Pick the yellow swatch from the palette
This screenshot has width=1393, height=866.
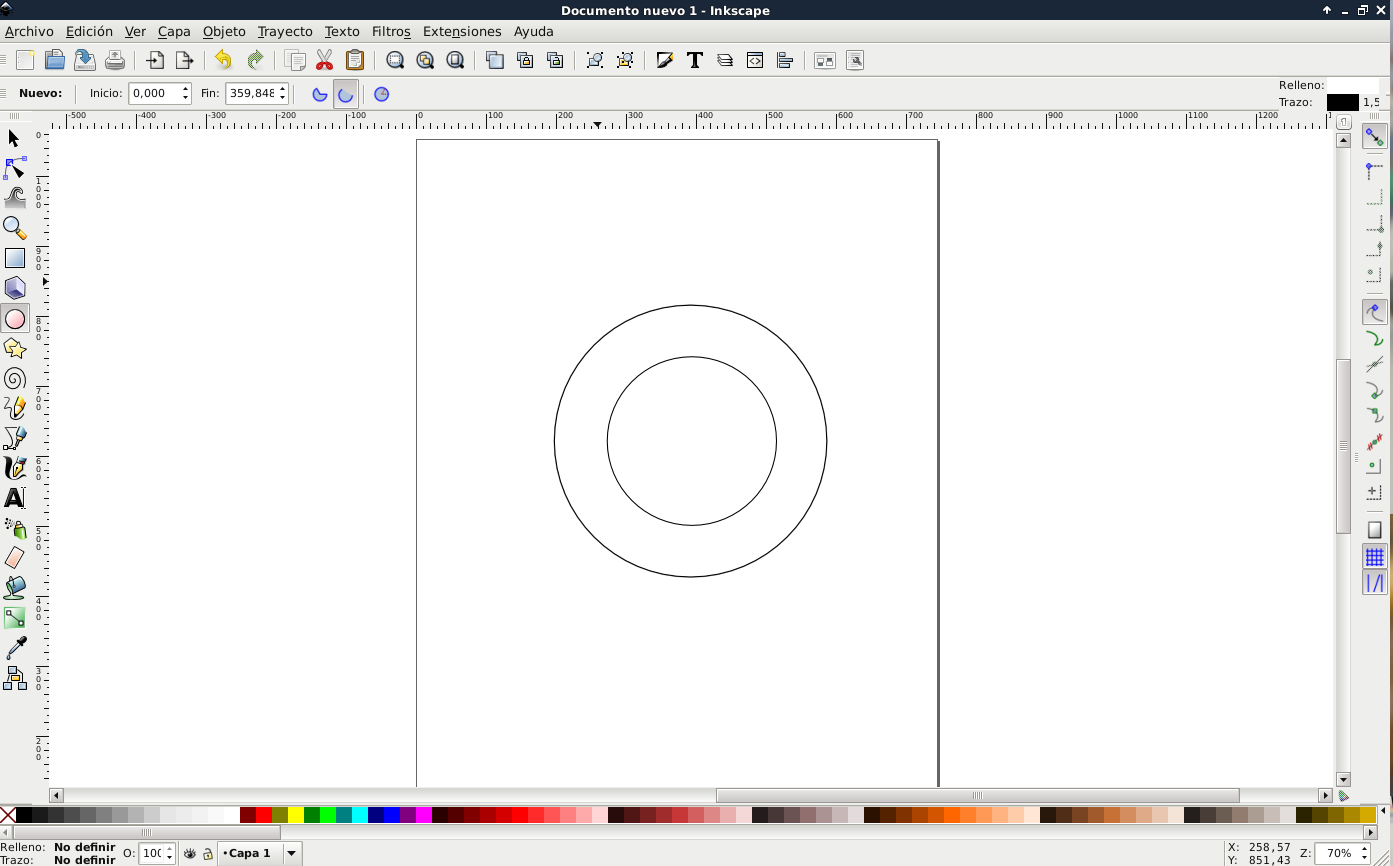click(x=296, y=815)
